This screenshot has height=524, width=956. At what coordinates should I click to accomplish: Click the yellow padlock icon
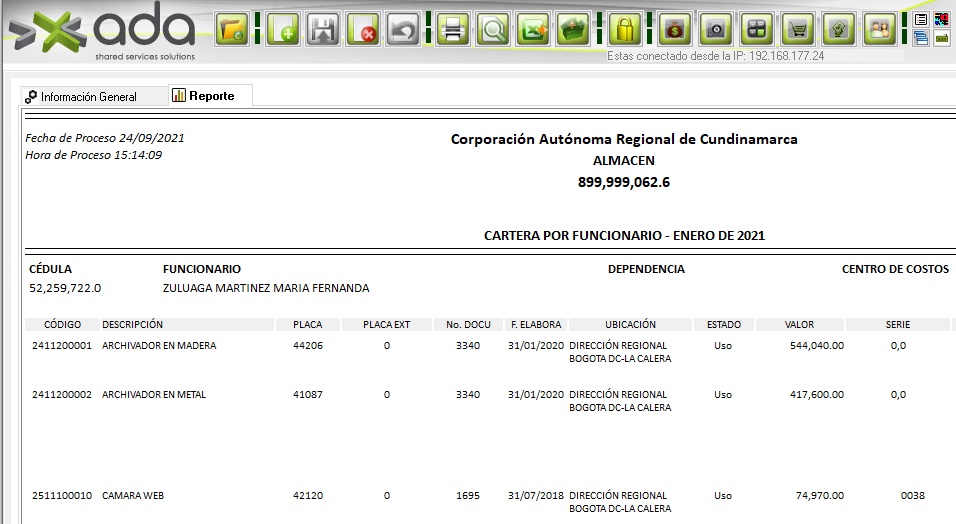coord(625,29)
